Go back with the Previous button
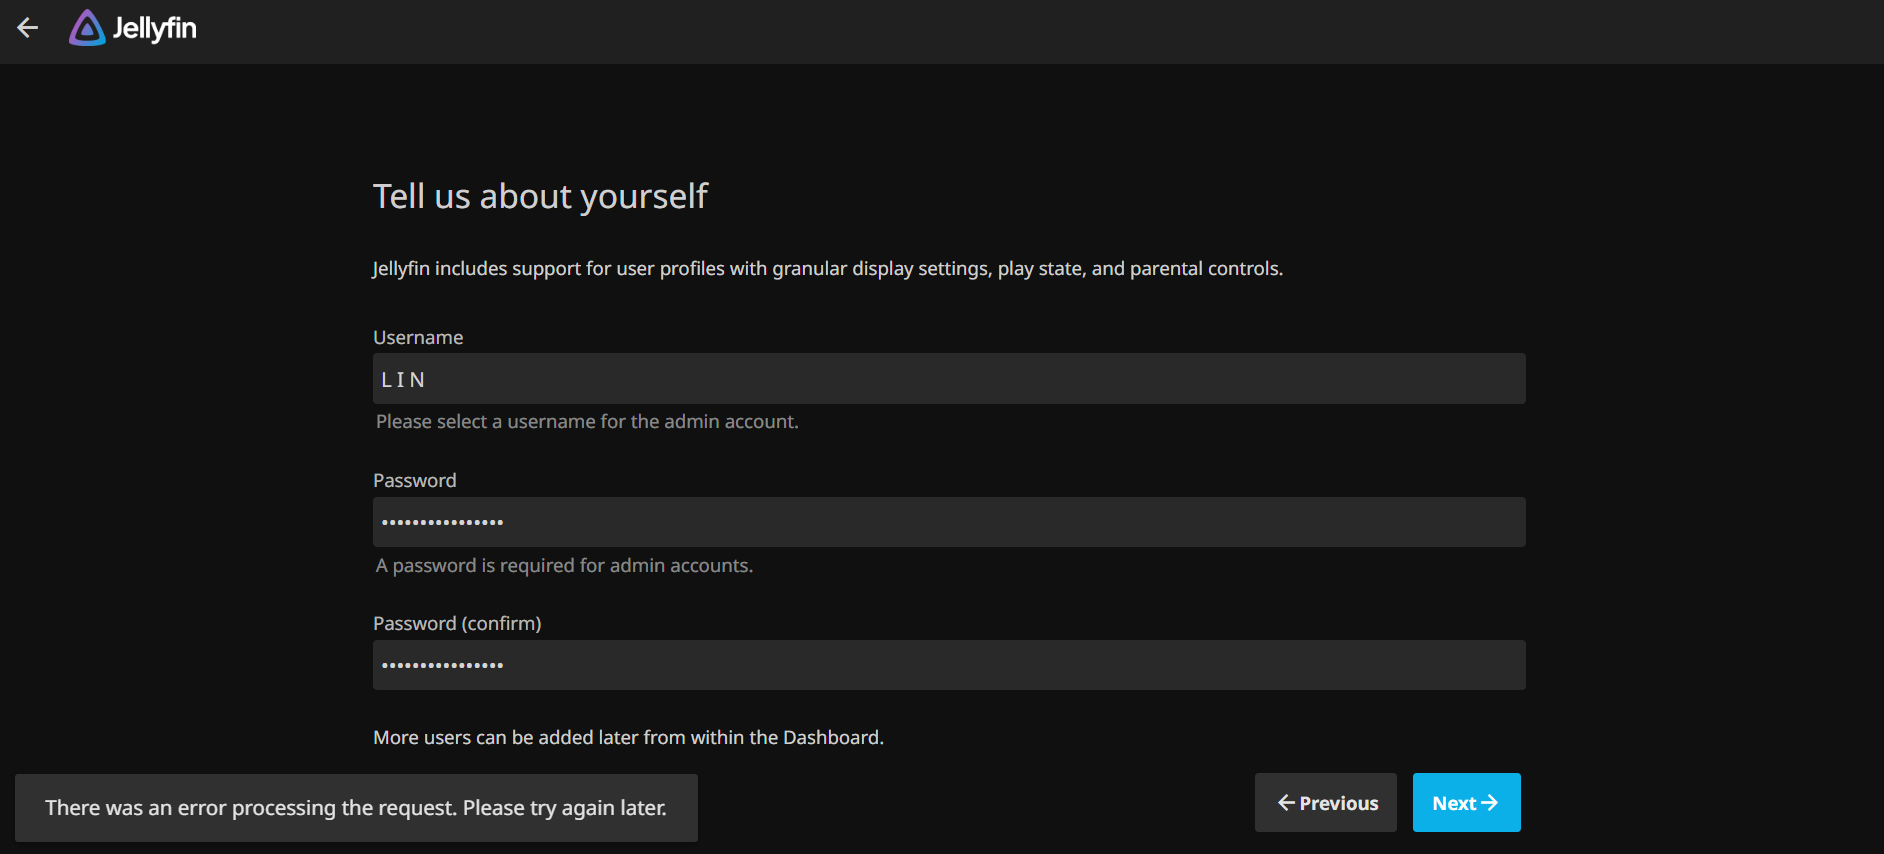 click(x=1325, y=803)
